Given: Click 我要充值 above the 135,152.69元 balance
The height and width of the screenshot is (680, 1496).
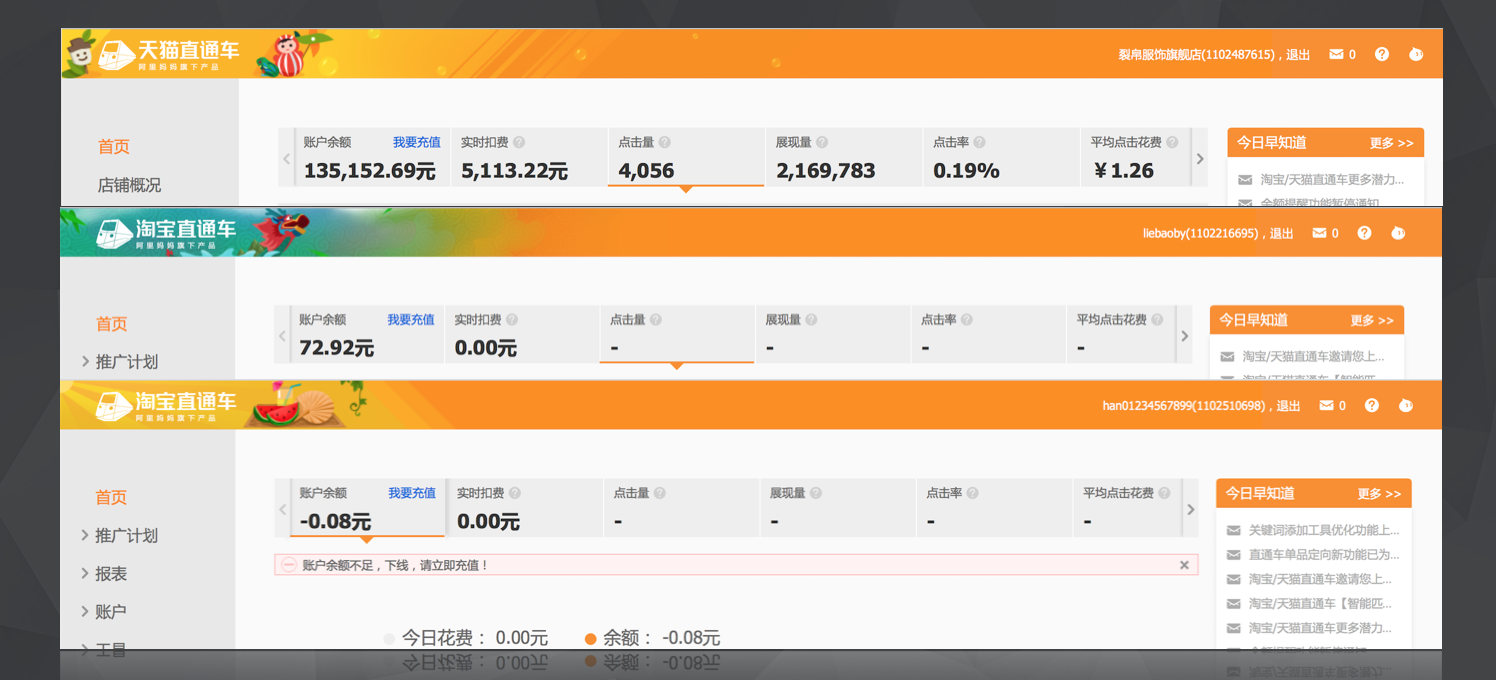Looking at the screenshot, I should 416,143.
